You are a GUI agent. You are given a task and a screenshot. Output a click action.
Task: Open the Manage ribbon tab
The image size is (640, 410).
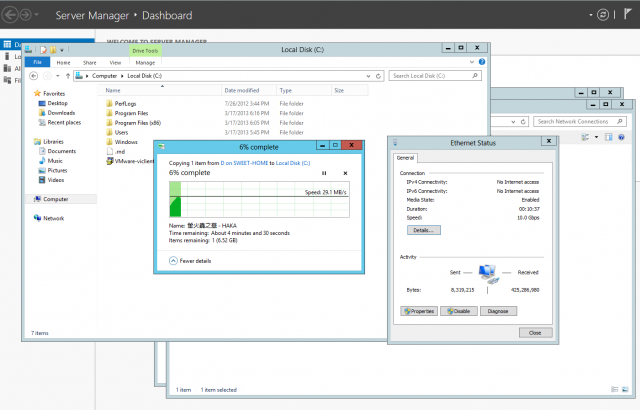tap(145, 62)
